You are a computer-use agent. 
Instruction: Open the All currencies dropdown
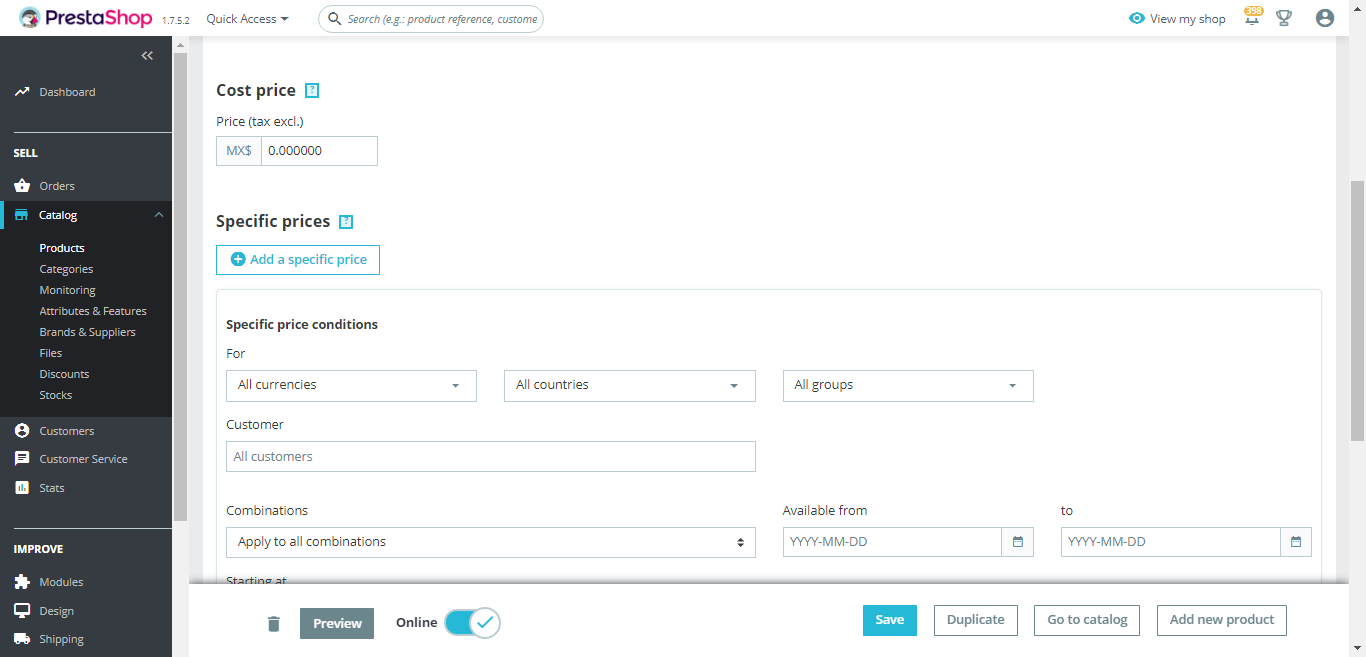351,386
